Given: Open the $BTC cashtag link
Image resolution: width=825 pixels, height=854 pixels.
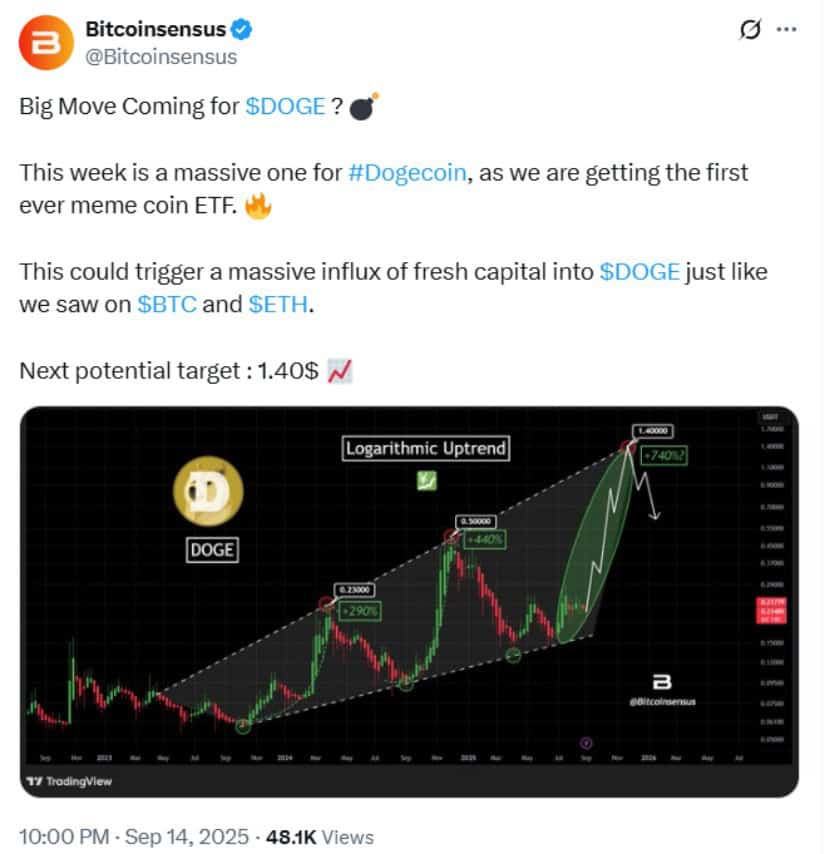Looking at the screenshot, I should coord(167,304).
